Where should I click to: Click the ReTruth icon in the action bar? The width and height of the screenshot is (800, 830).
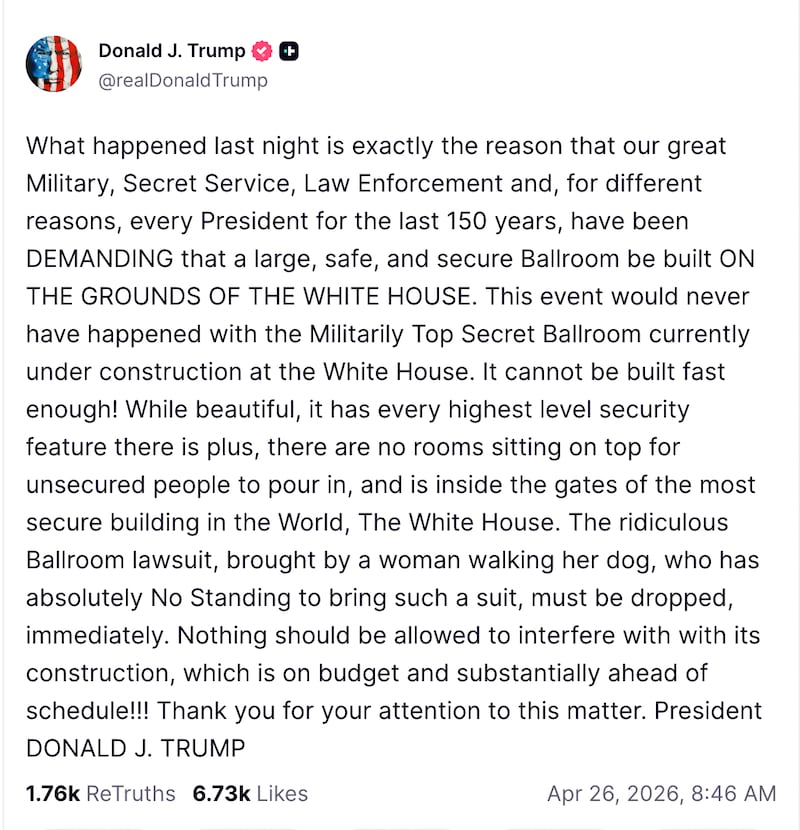coord(250,828)
